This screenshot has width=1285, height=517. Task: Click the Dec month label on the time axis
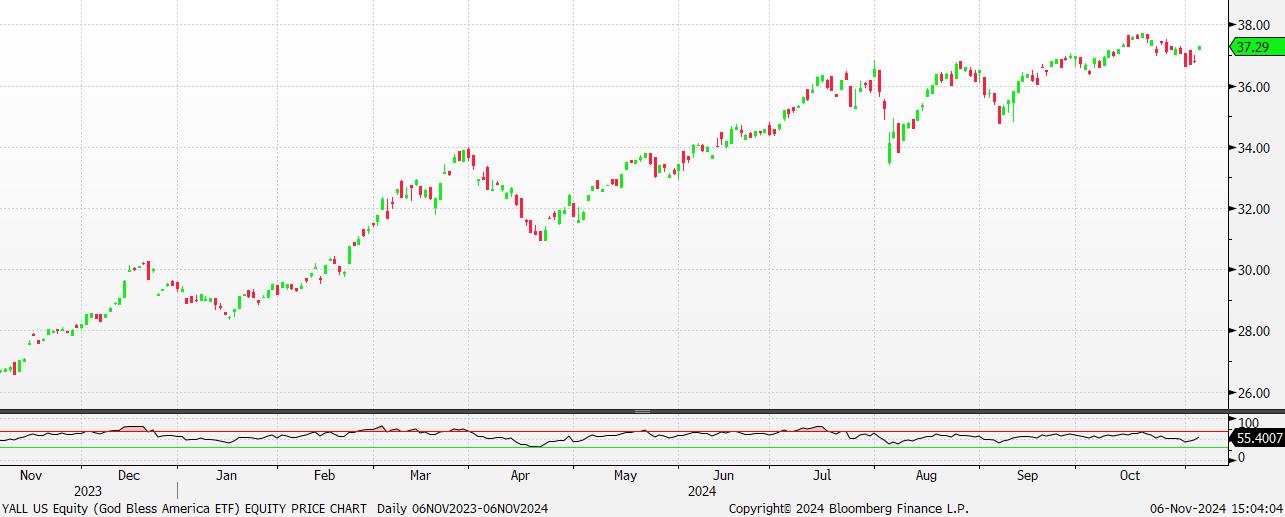[x=129, y=476]
